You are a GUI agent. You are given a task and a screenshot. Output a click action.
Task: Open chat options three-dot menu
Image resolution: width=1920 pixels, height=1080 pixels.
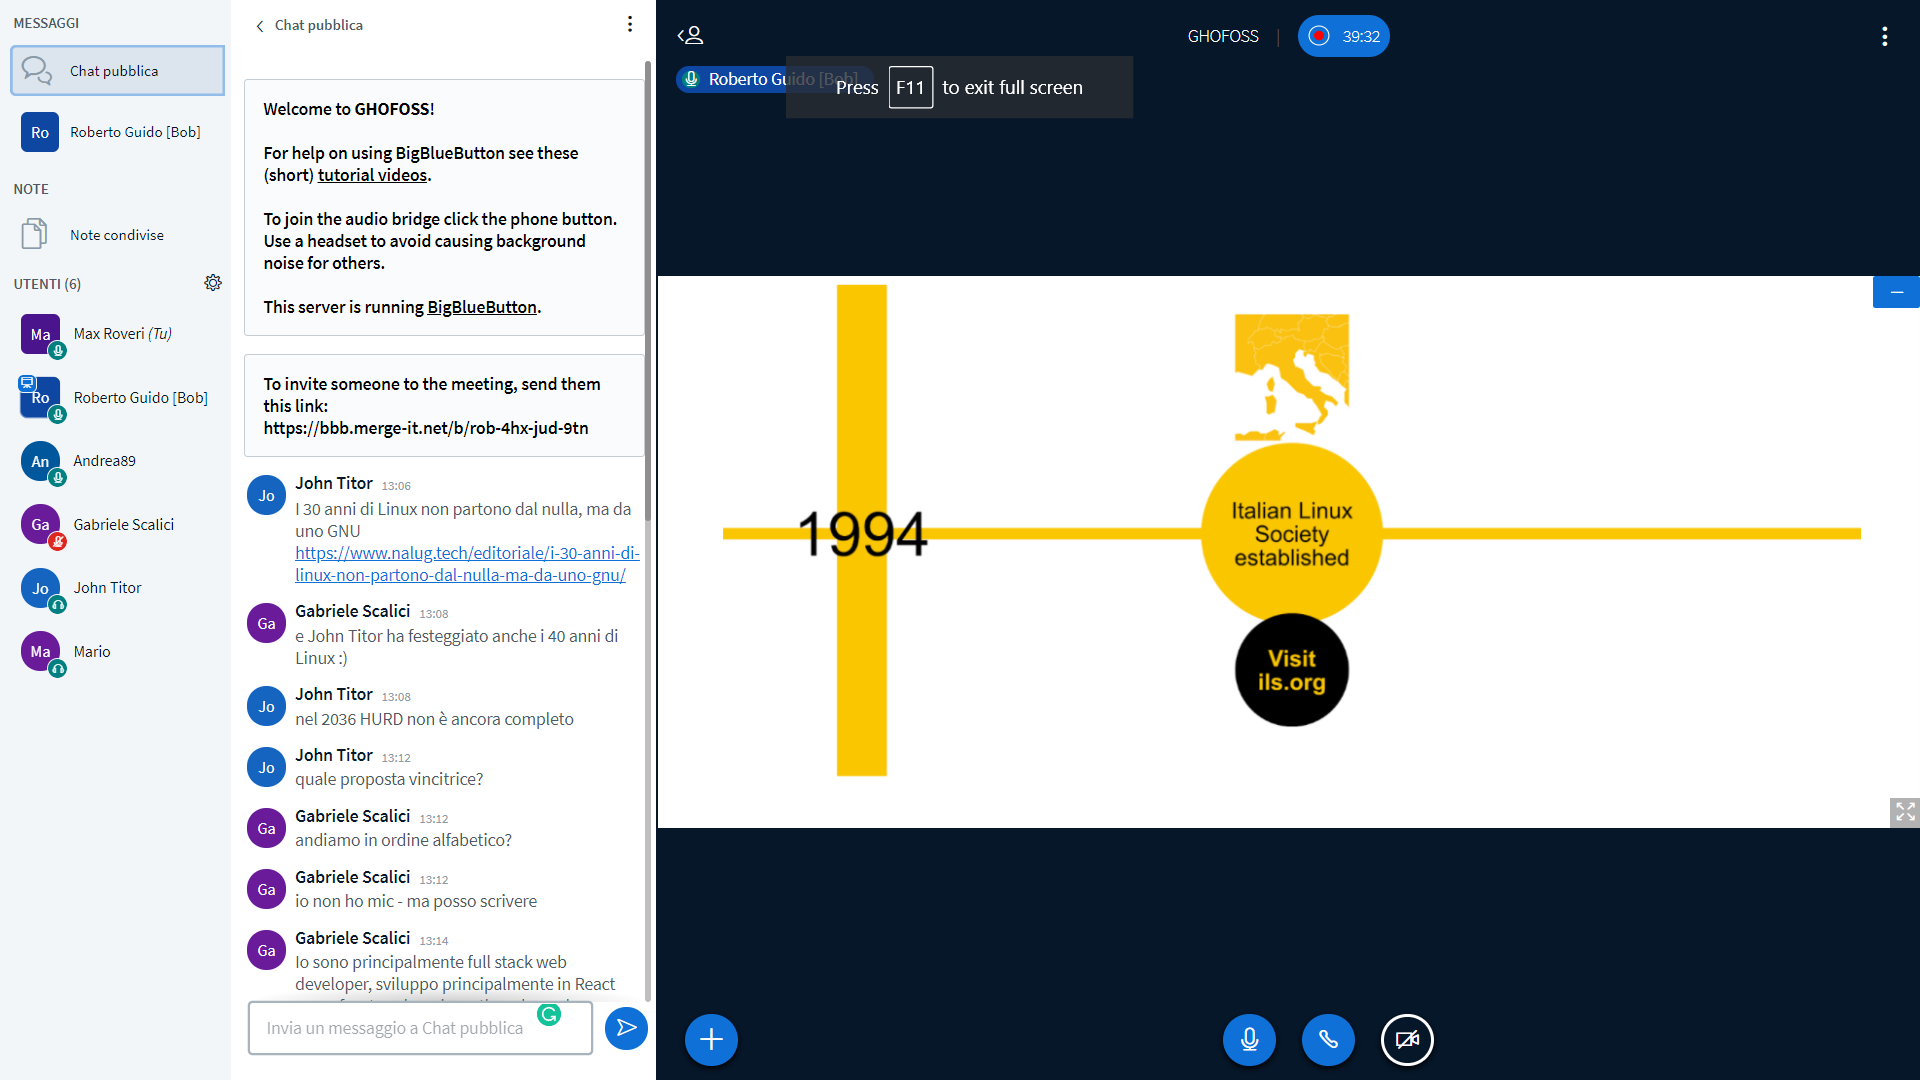pyautogui.click(x=629, y=24)
